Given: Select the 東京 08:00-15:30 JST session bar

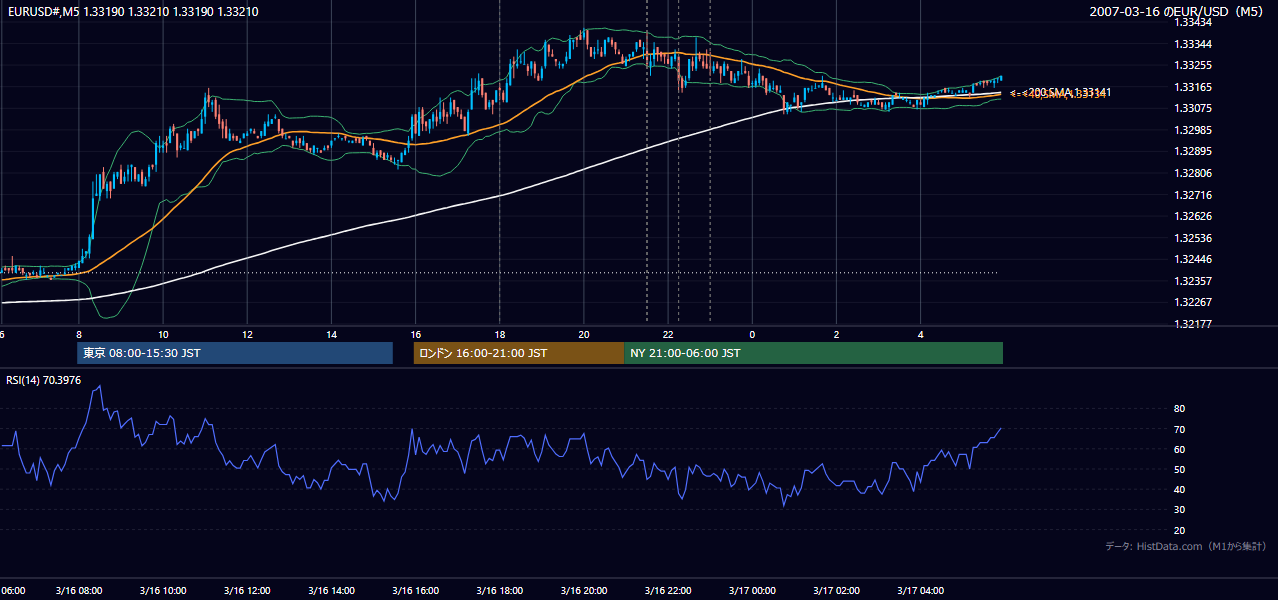Looking at the screenshot, I should pyautogui.click(x=235, y=353).
